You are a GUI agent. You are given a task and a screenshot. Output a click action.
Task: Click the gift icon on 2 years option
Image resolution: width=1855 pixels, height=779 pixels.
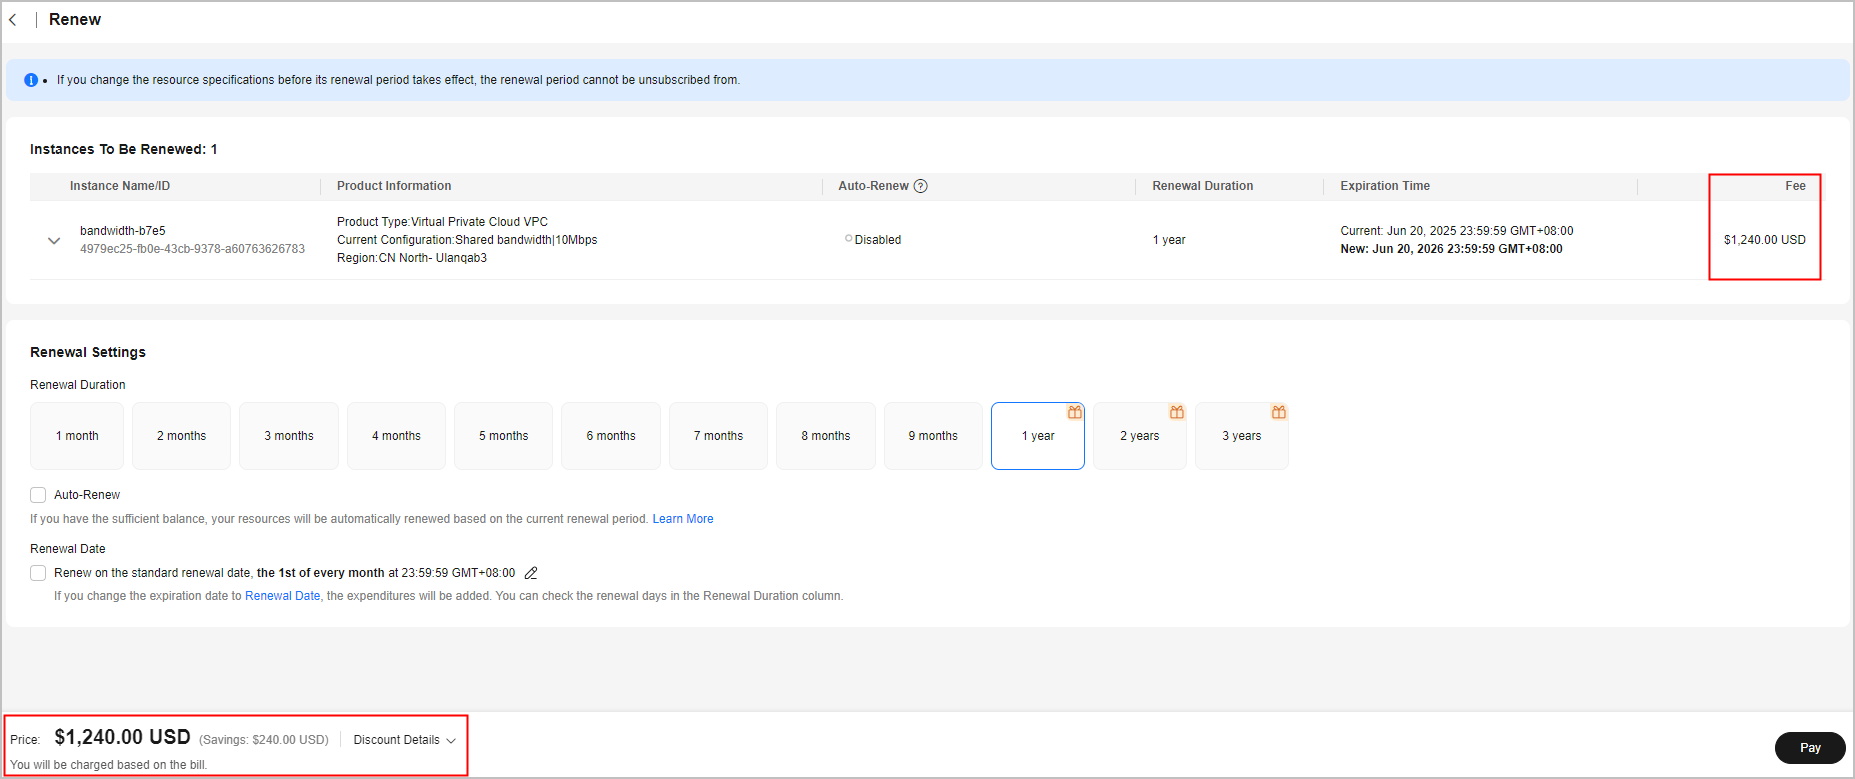[1176, 412]
